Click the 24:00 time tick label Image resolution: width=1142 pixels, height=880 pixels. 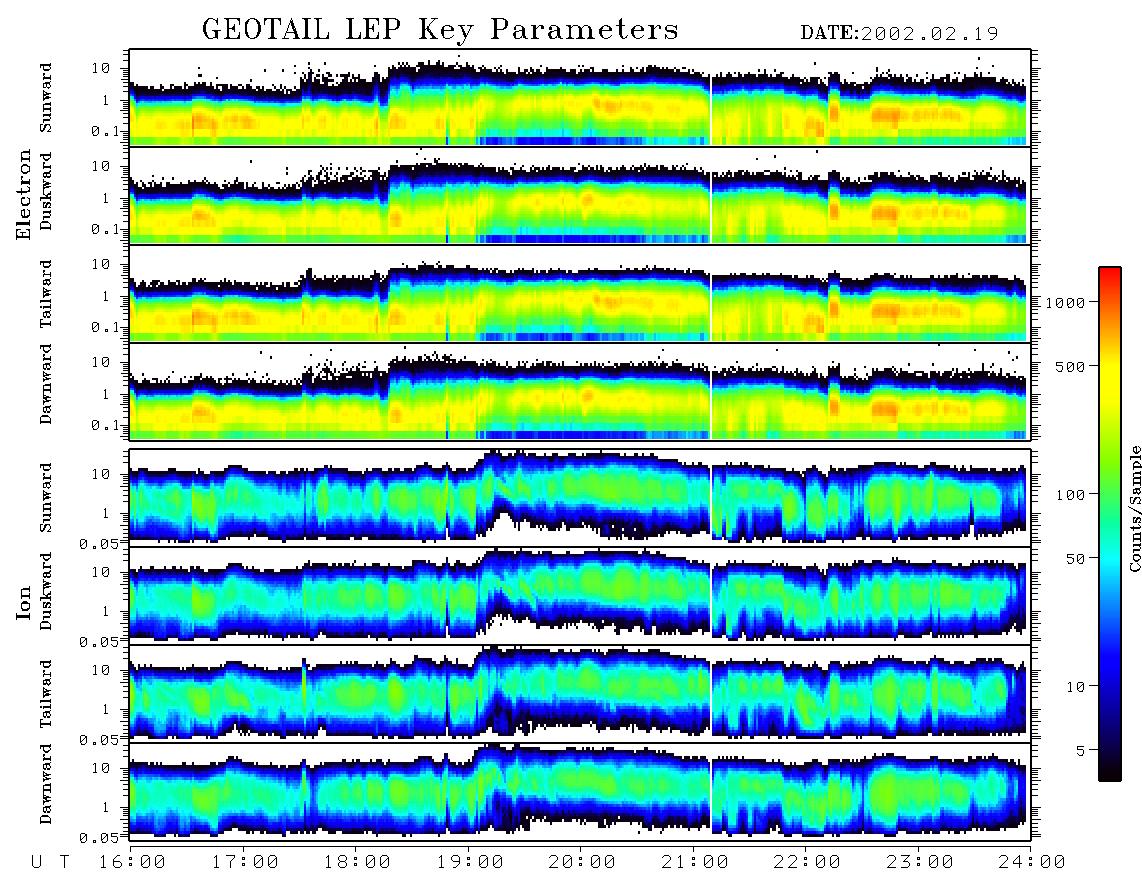tap(1032, 862)
